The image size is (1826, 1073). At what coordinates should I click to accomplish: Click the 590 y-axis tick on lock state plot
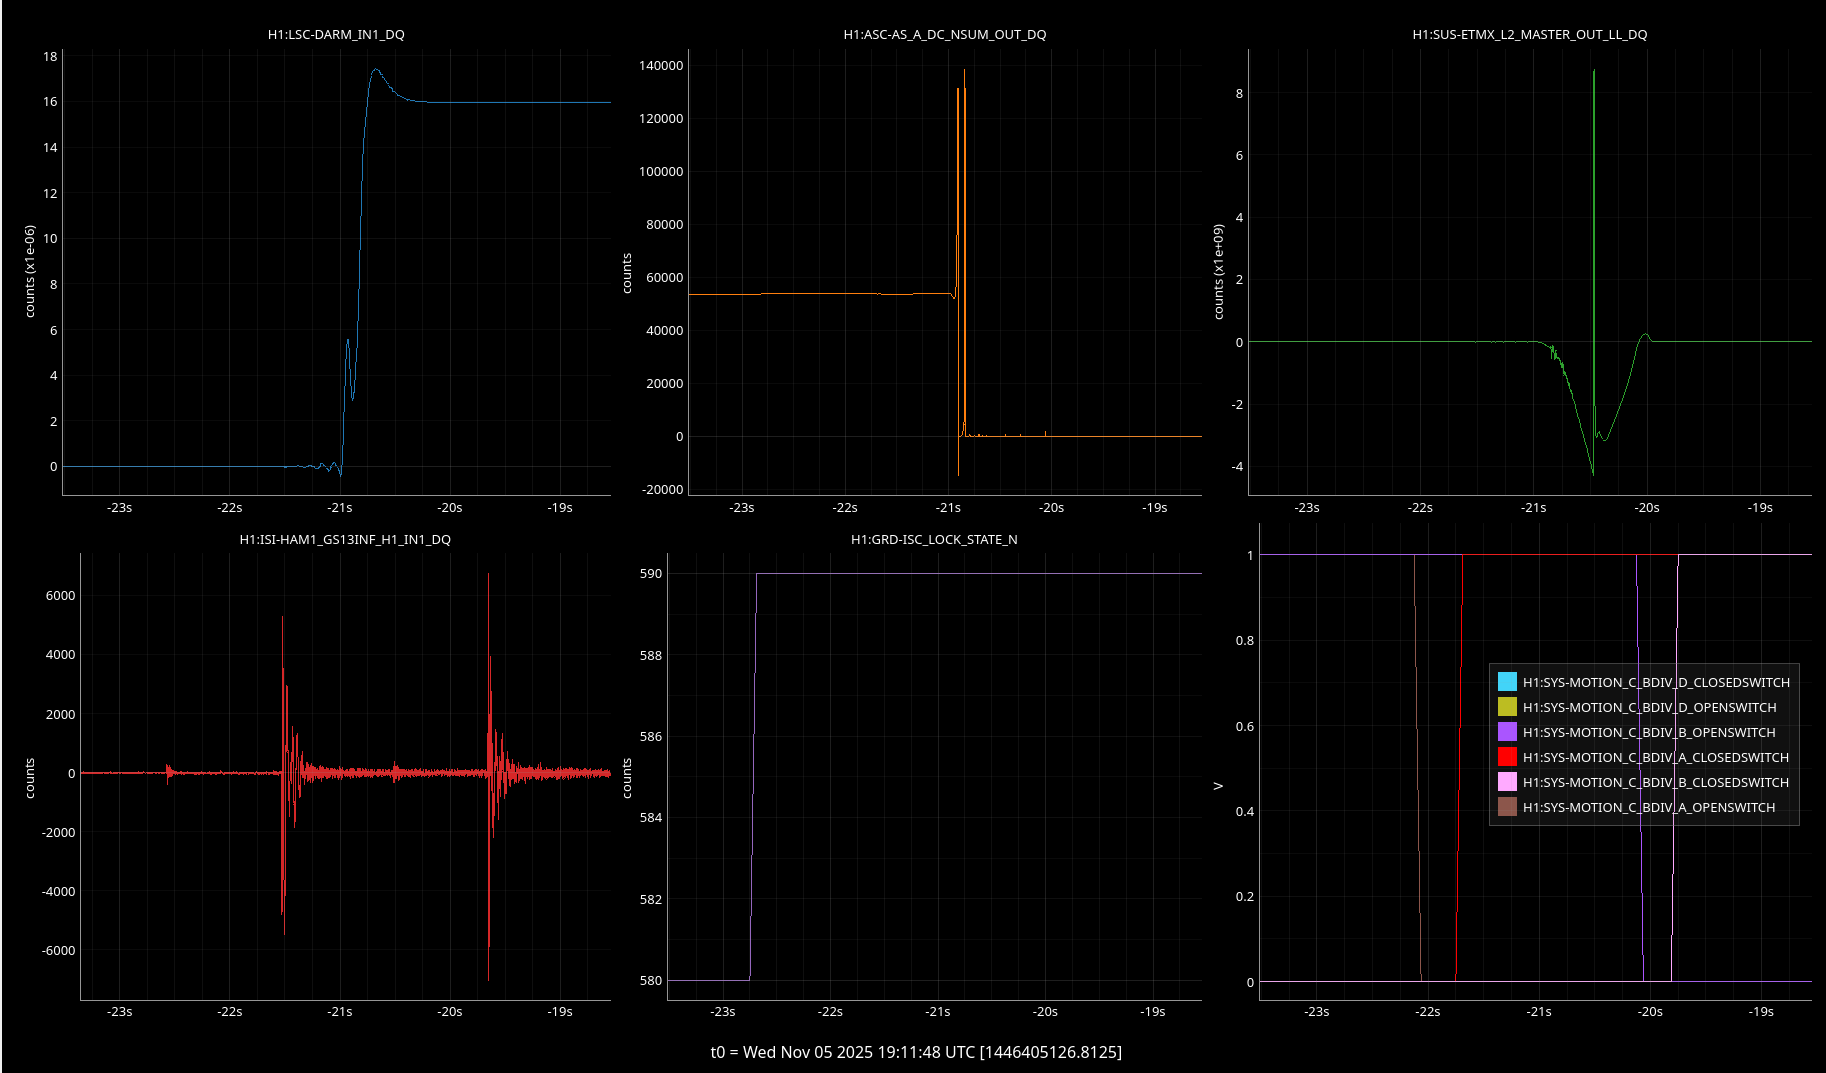650,573
